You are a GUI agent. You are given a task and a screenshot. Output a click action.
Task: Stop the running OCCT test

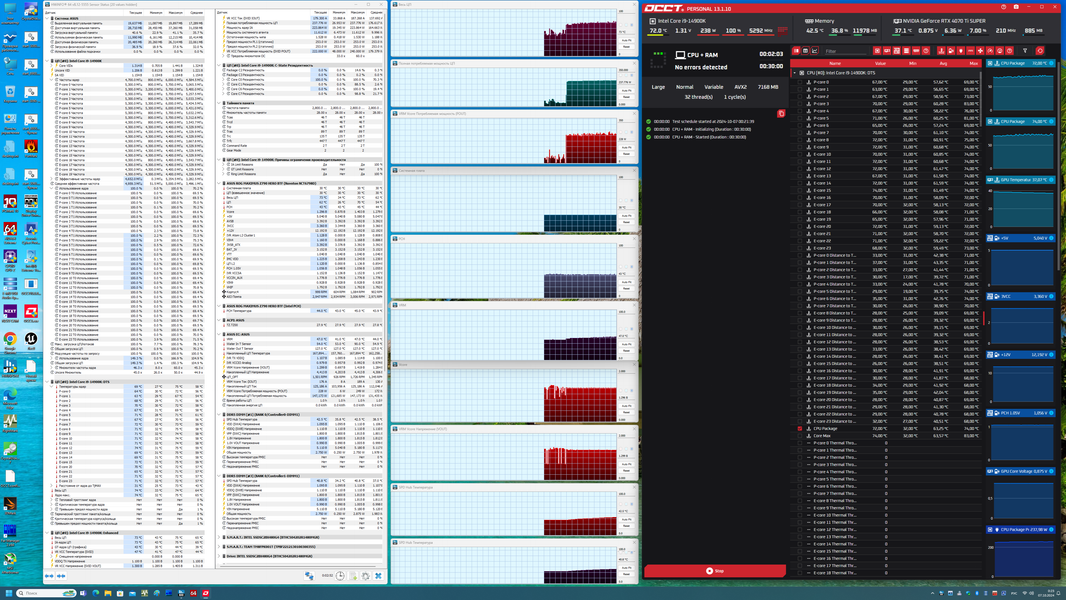[715, 571]
